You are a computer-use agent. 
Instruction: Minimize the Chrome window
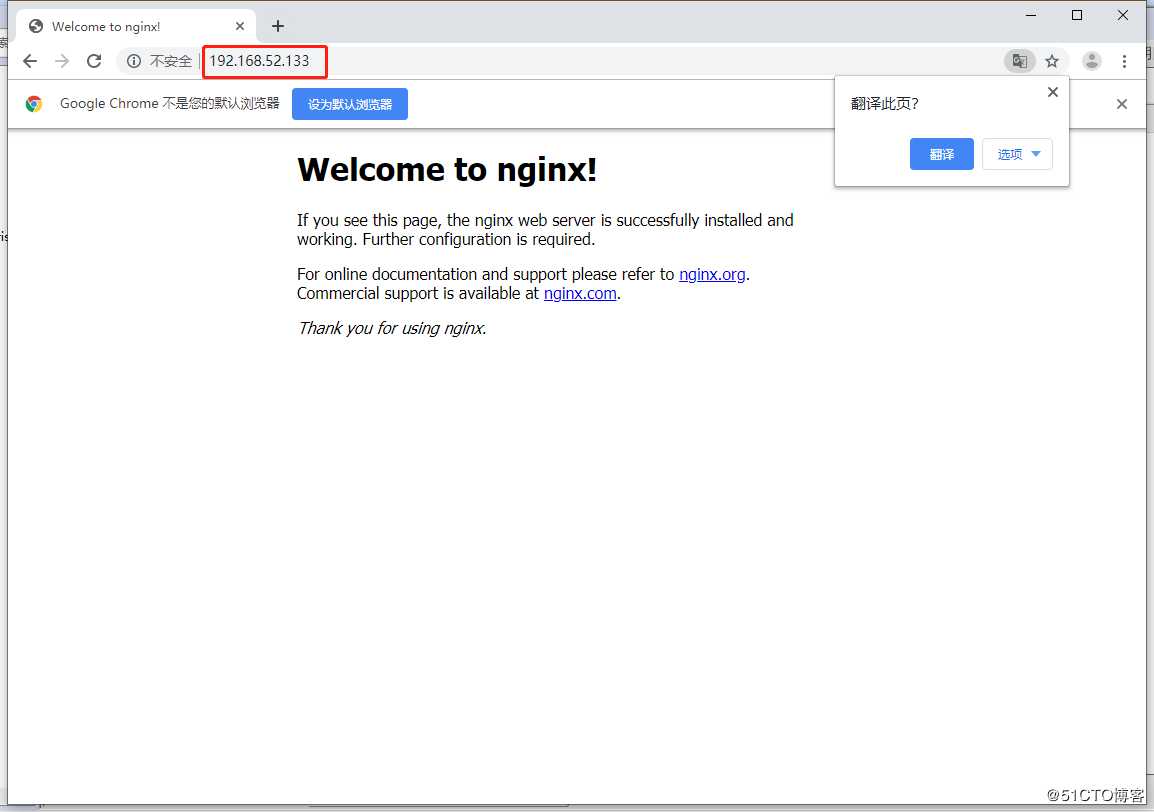pyautogui.click(x=1031, y=15)
